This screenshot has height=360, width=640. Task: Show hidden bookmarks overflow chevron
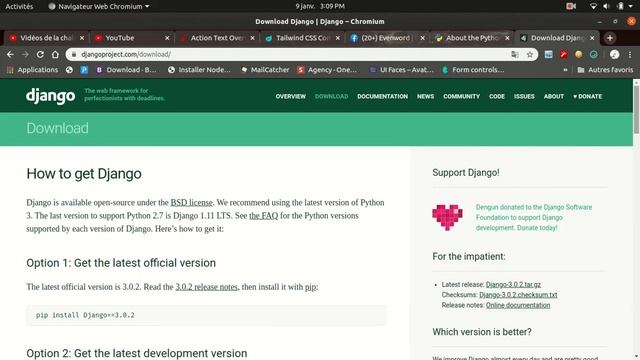[x=565, y=70]
